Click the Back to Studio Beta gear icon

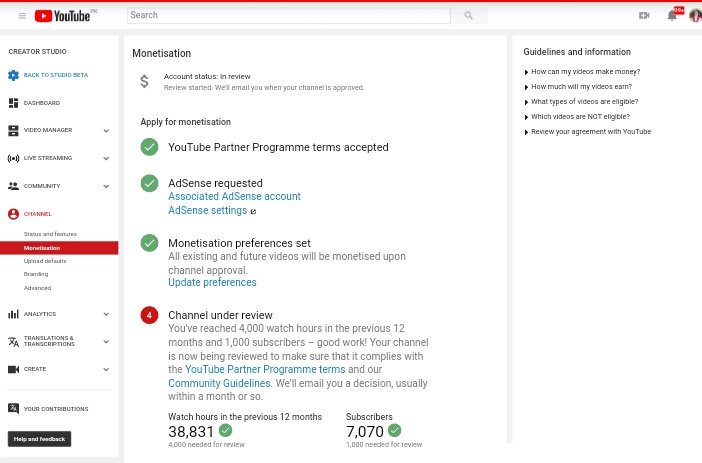(13, 75)
